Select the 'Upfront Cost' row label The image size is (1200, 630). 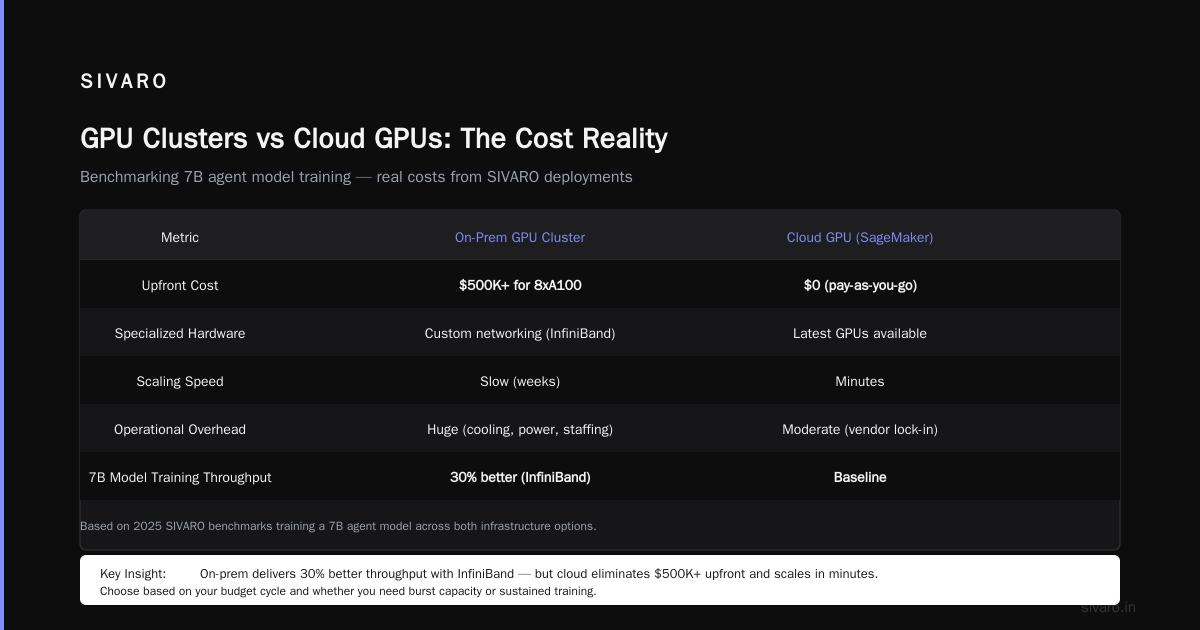(180, 285)
